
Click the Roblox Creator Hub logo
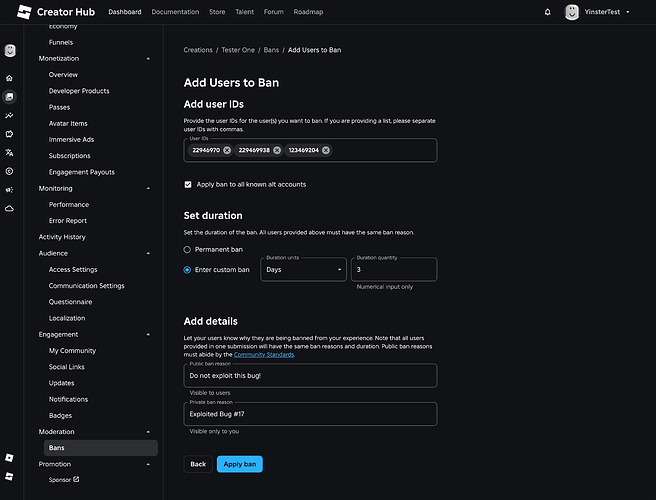coord(58,12)
